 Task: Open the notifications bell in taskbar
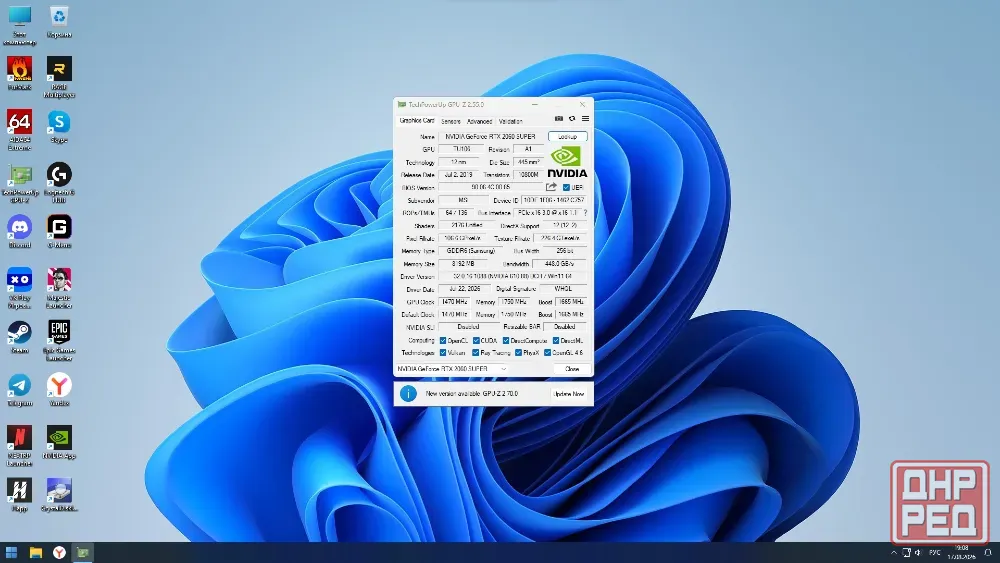(988, 553)
